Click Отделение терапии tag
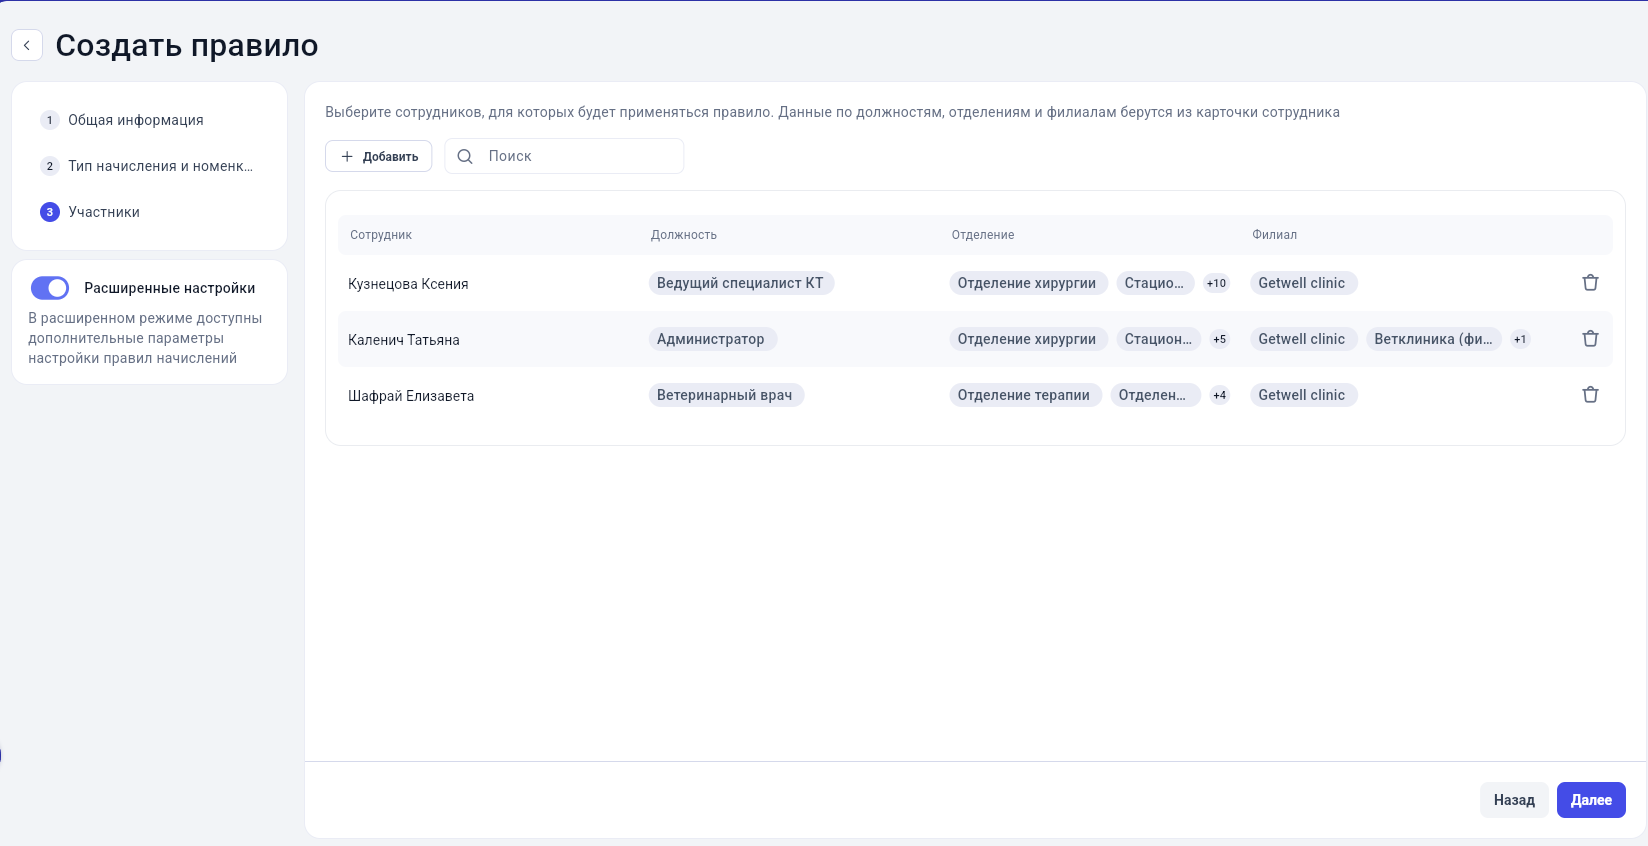 (1025, 395)
